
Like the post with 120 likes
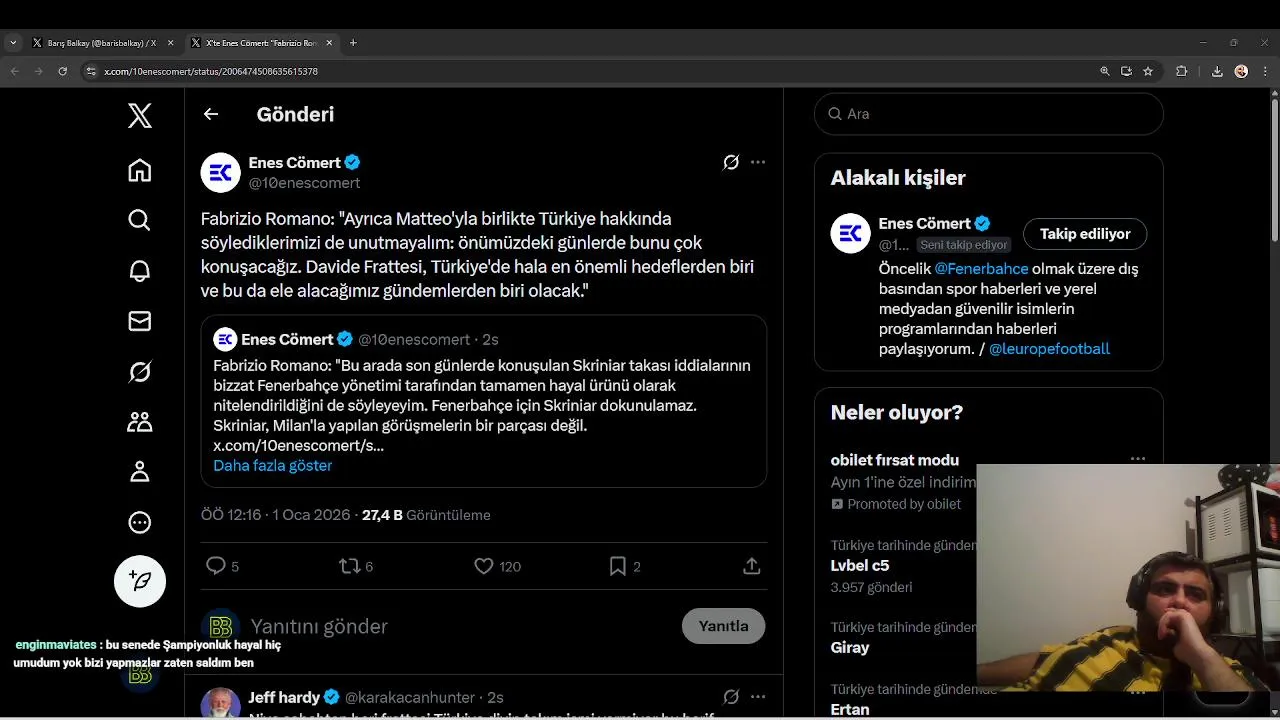[484, 566]
